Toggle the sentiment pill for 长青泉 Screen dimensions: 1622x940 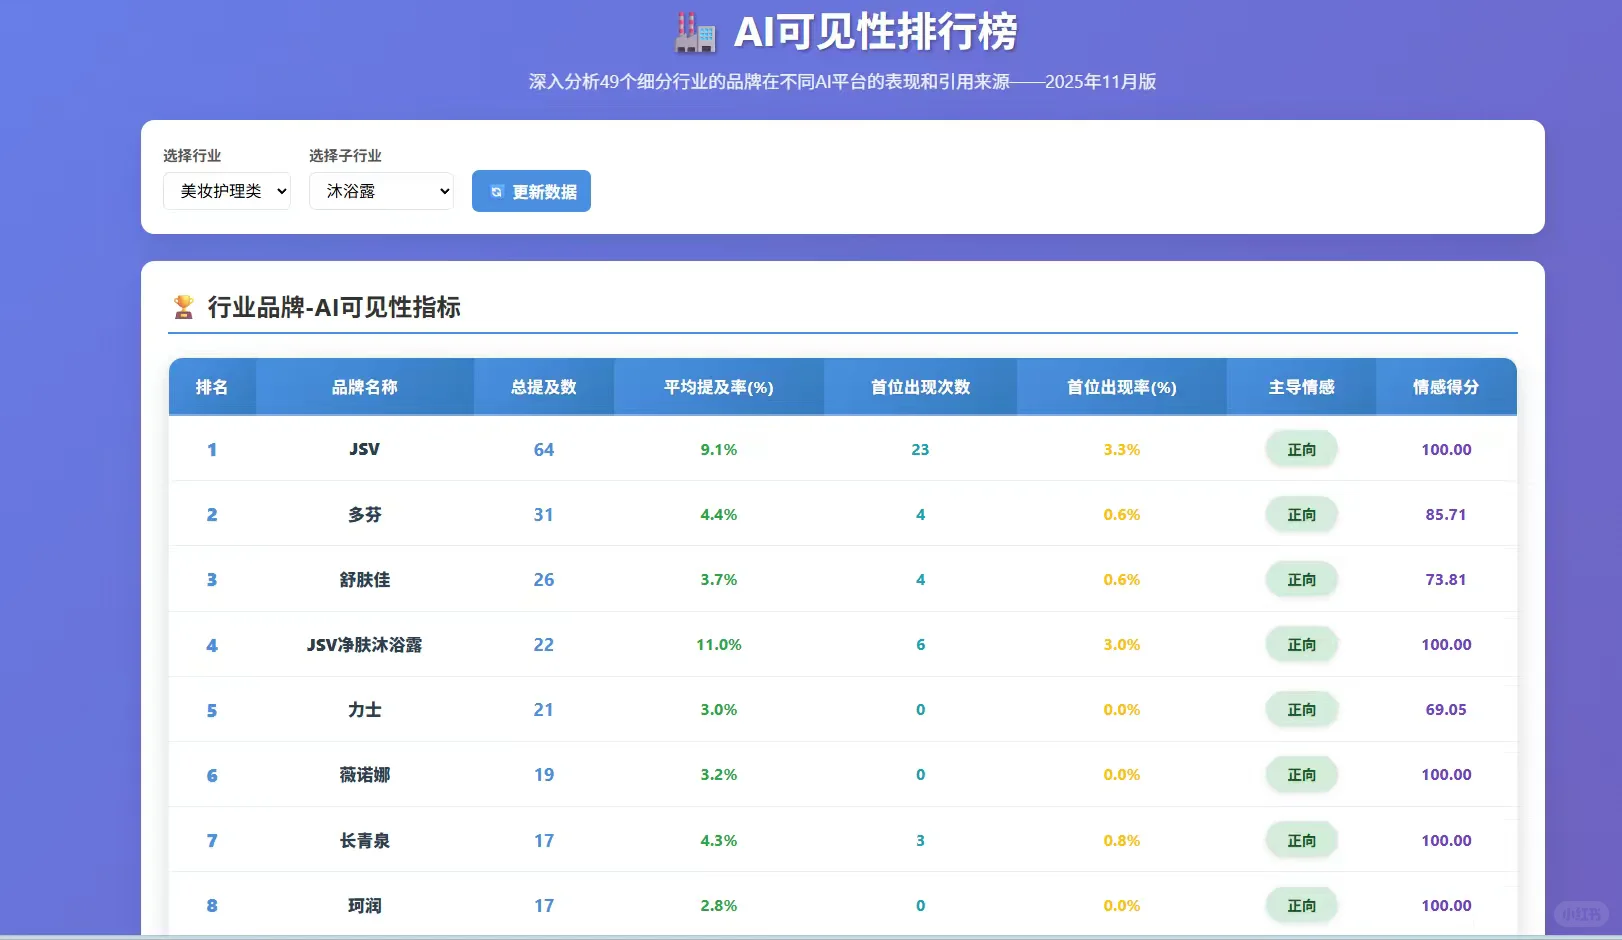(x=1301, y=840)
